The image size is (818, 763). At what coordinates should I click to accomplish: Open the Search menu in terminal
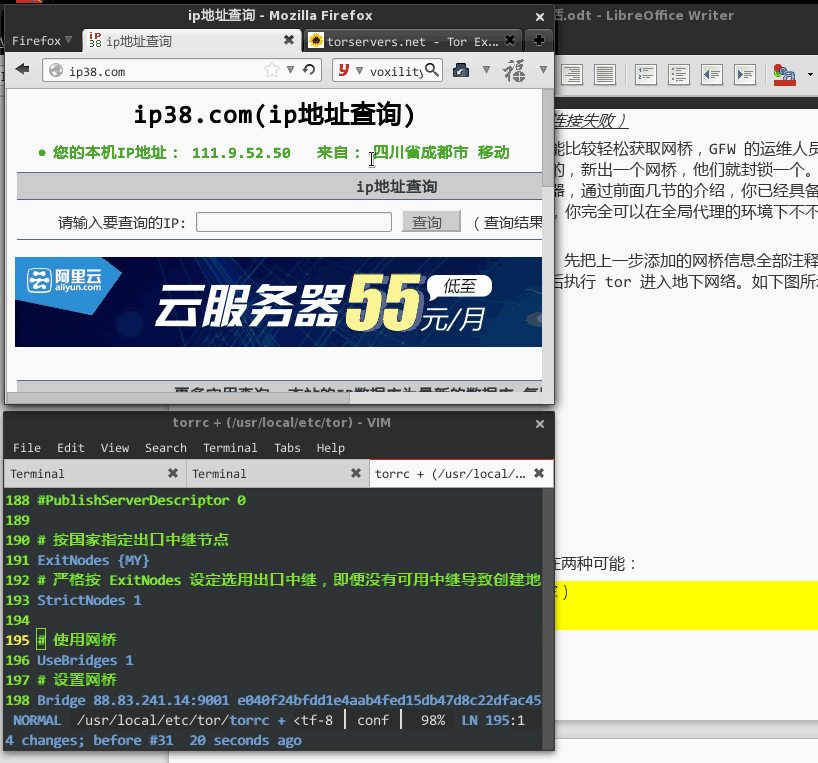point(165,448)
